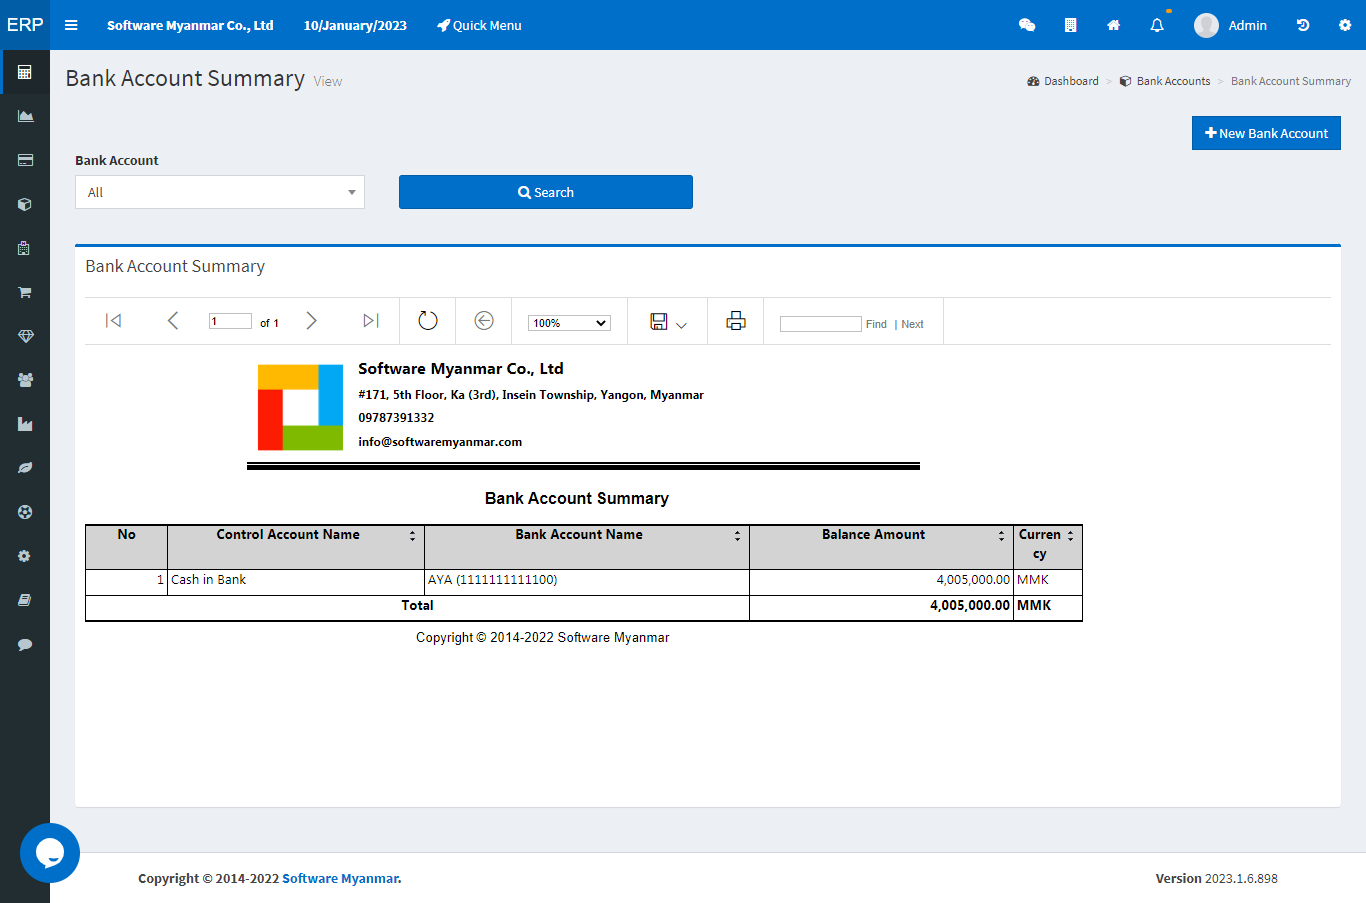Open the diamond icon in the sidebar
Viewport: 1366px width, 903px height.
[x=25, y=336]
